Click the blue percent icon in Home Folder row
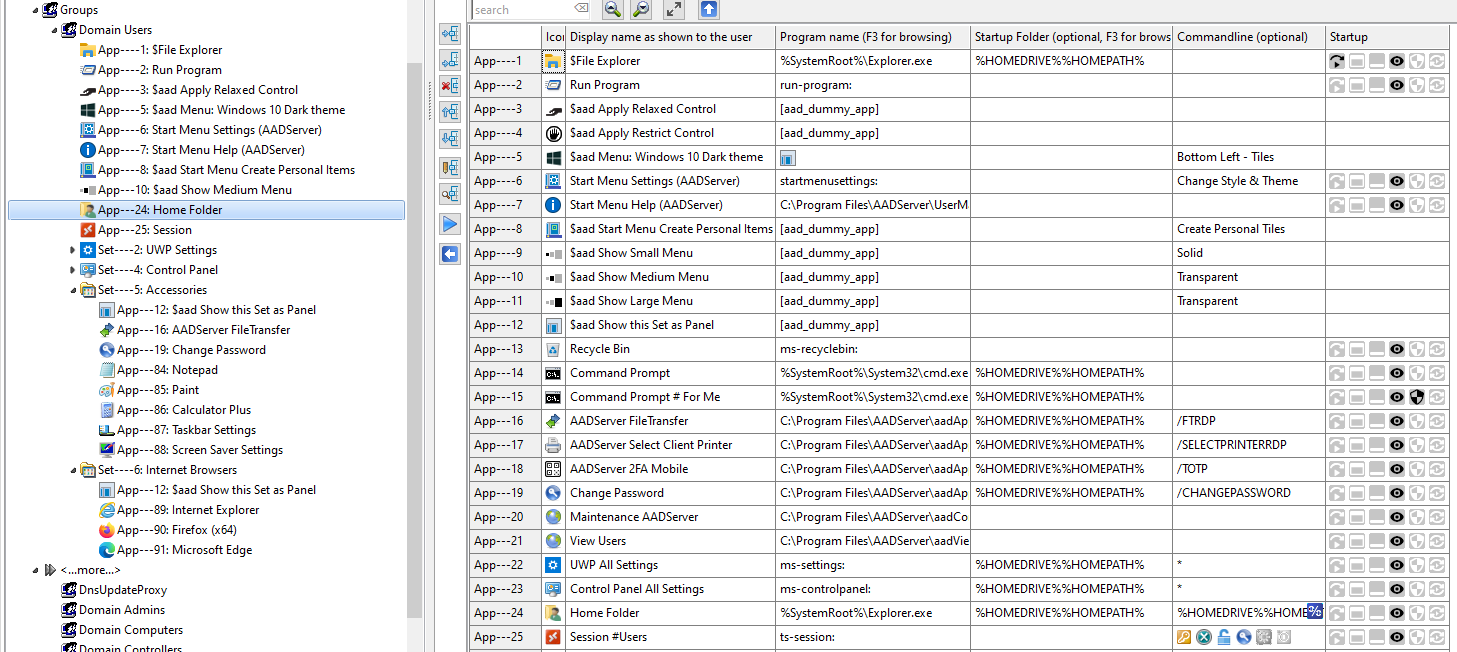 (1315, 612)
